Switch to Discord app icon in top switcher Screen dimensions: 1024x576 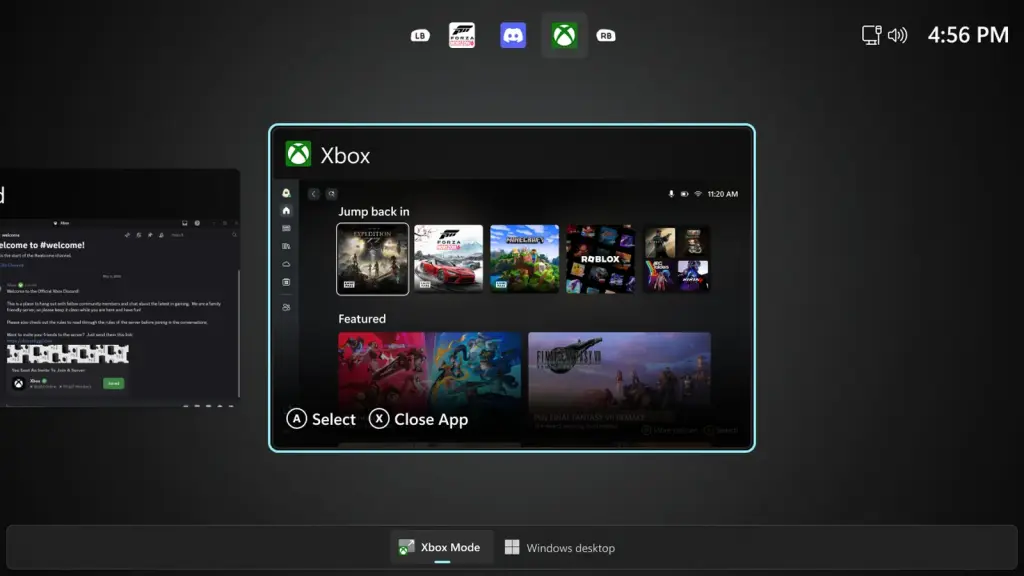513,35
